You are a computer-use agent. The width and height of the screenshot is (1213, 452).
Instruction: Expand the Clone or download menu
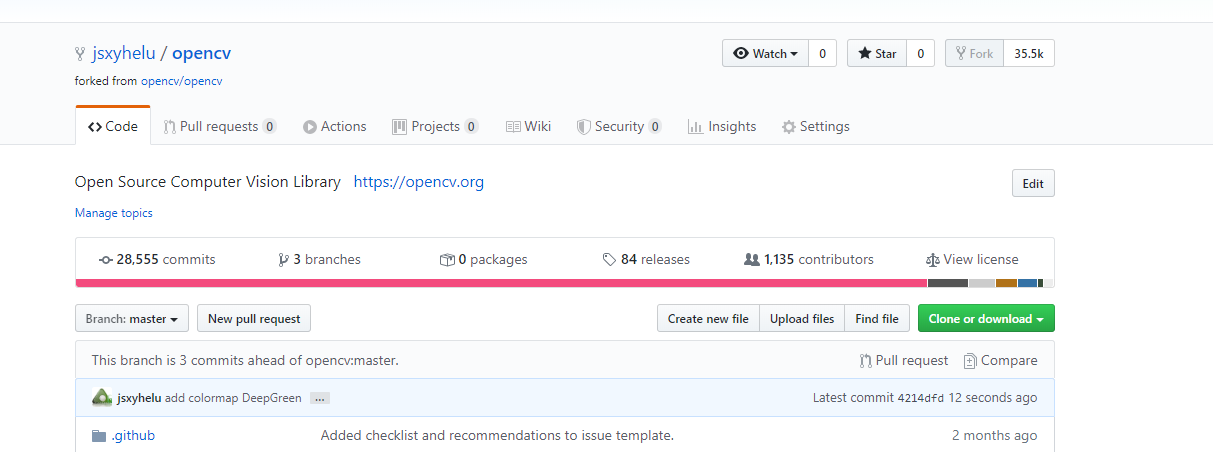coord(985,319)
